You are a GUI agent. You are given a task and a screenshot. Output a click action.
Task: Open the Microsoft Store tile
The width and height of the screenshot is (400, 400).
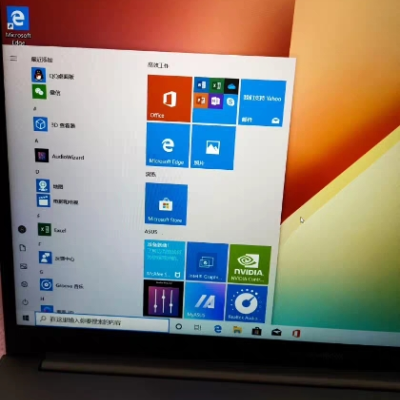166,204
